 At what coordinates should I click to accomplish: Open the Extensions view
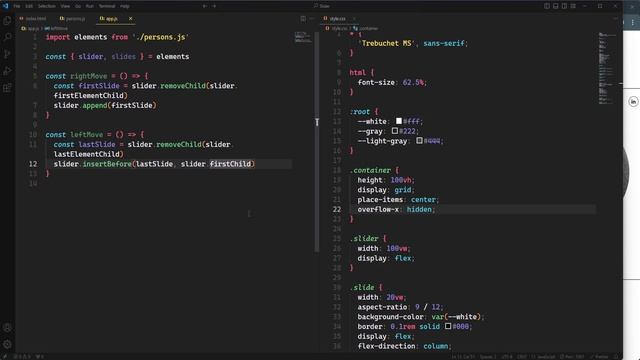[7, 88]
